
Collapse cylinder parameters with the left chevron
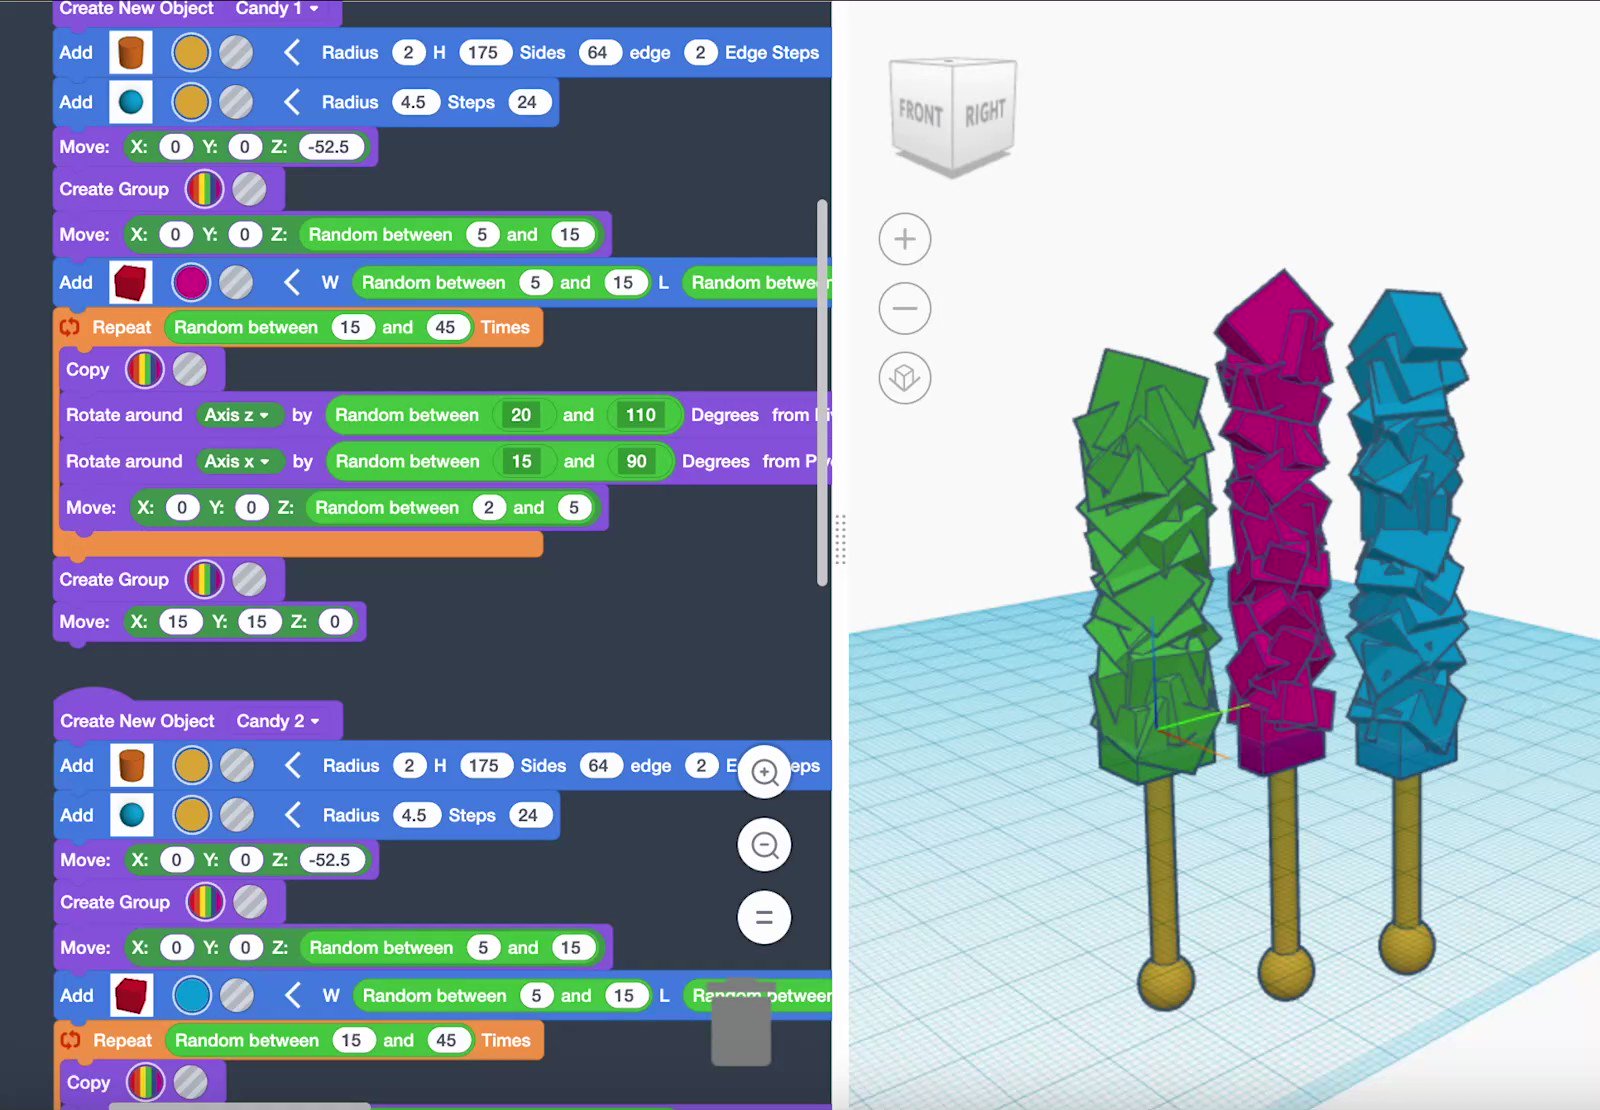tap(293, 52)
